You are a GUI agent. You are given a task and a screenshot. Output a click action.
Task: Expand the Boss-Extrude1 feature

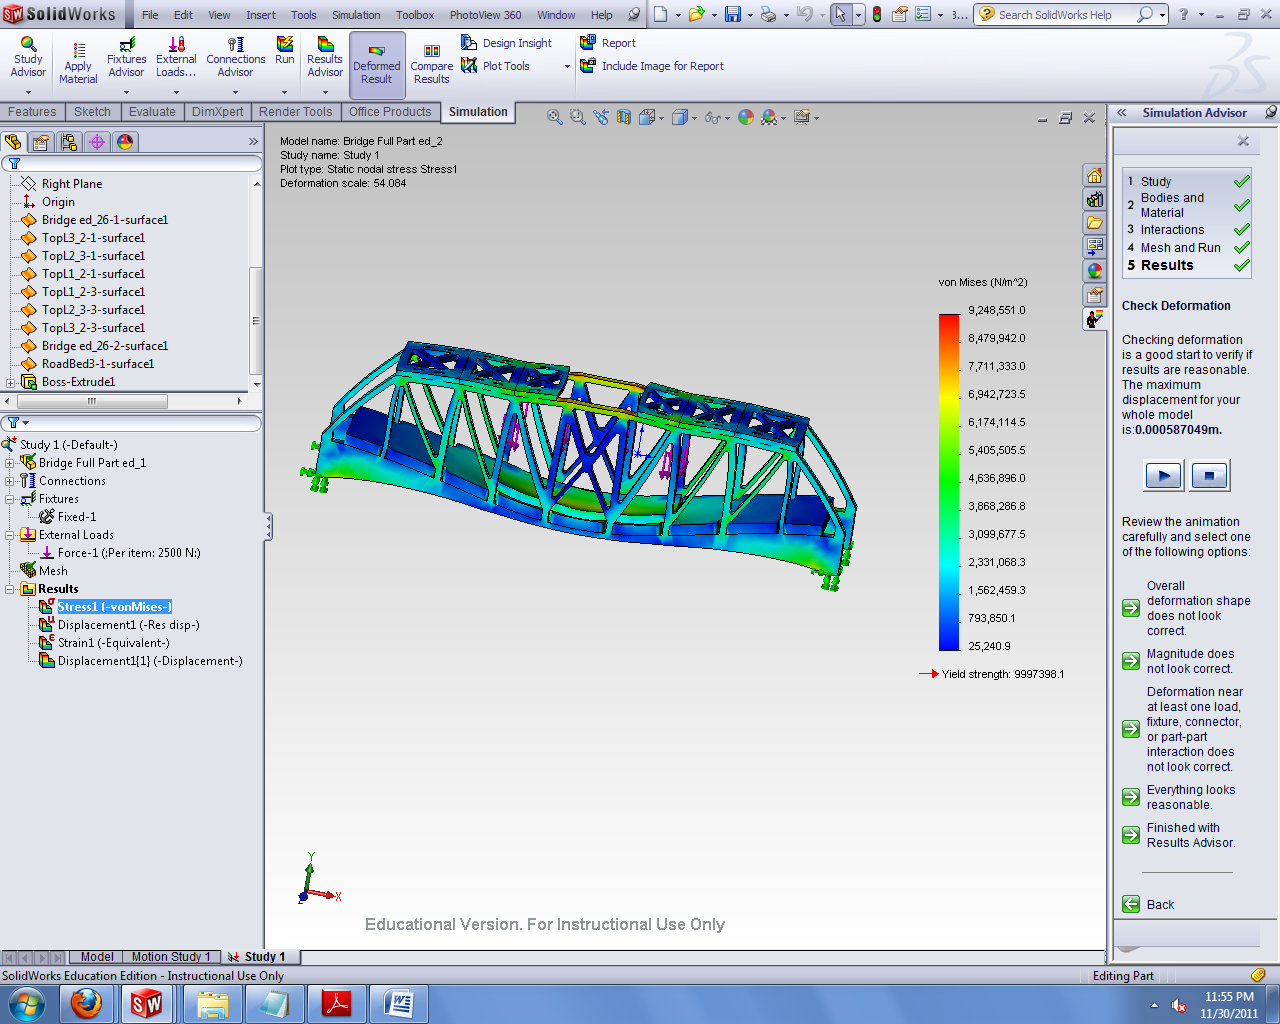tap(10, 382)
